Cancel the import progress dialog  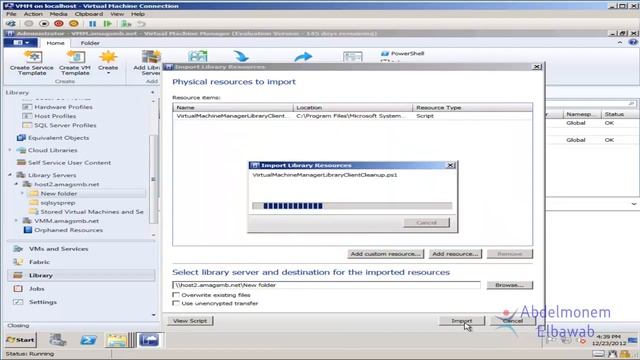(427, 222)
